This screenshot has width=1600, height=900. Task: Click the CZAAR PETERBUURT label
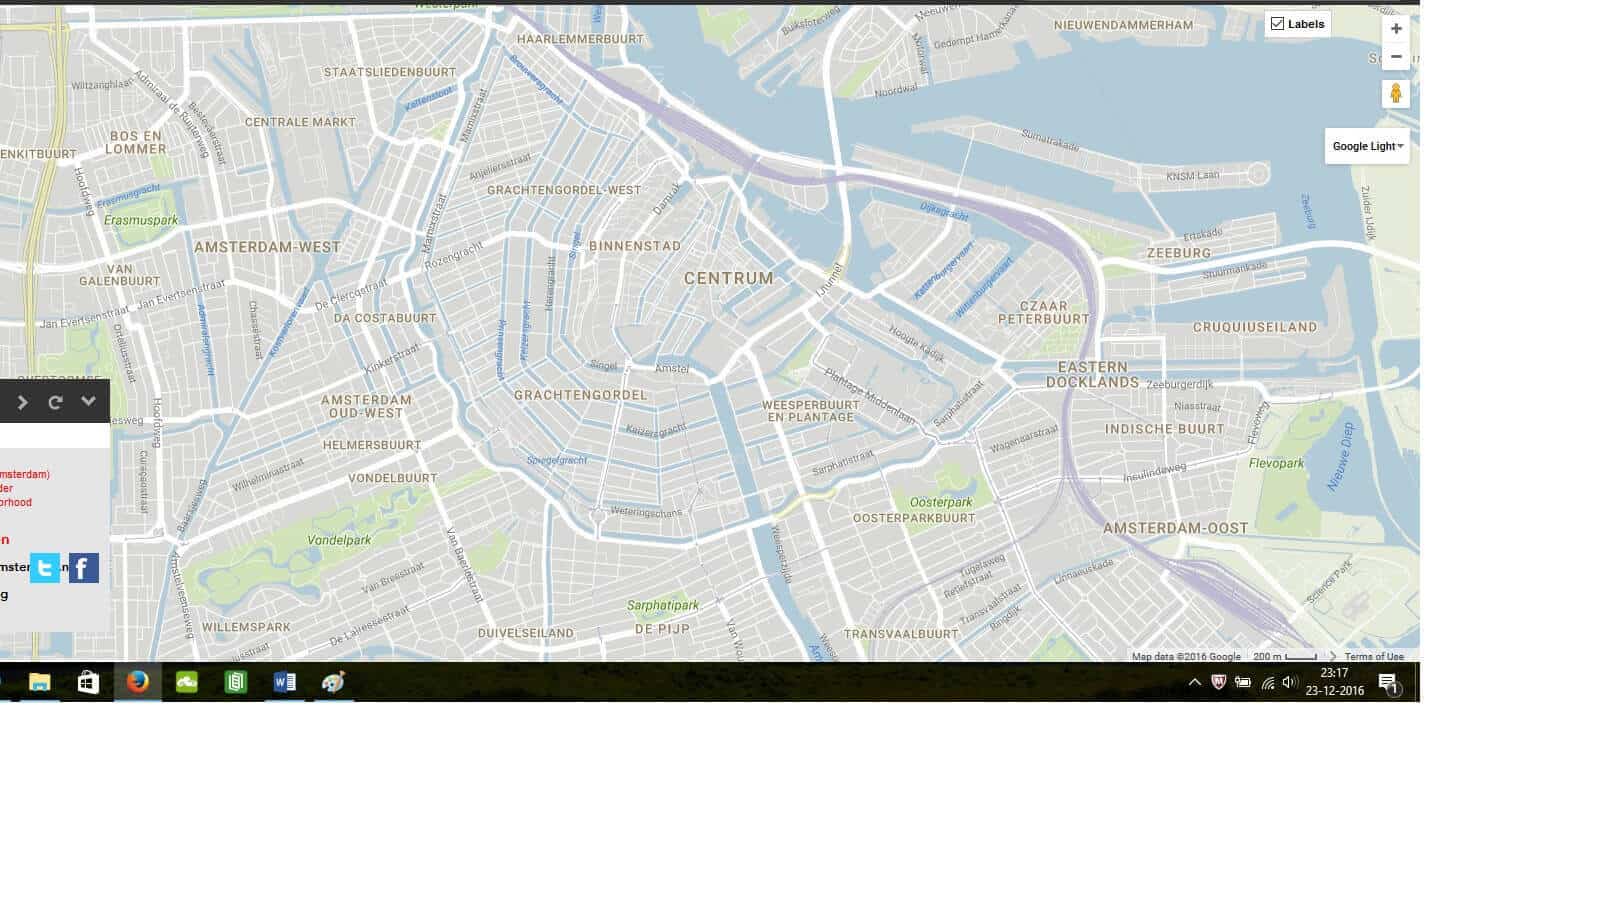(1044, 313)
